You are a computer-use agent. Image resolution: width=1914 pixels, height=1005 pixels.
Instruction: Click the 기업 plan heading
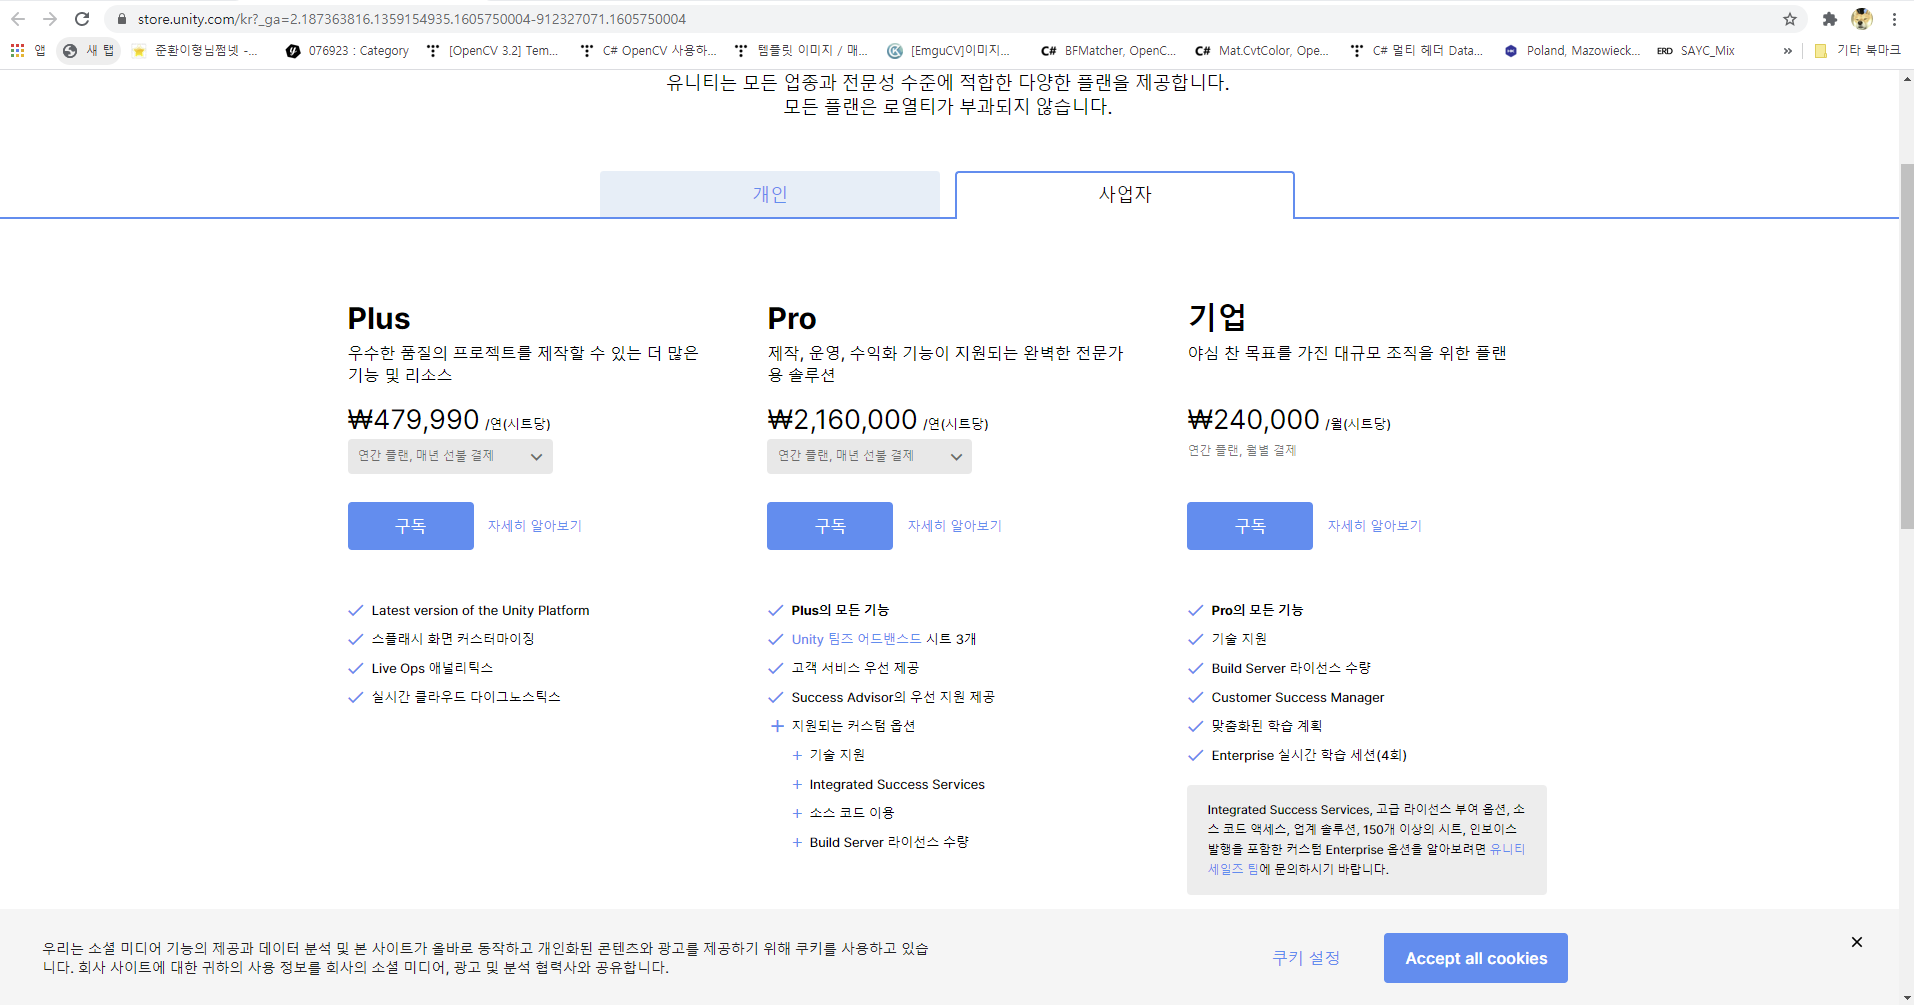click(x=1217, y=318)
